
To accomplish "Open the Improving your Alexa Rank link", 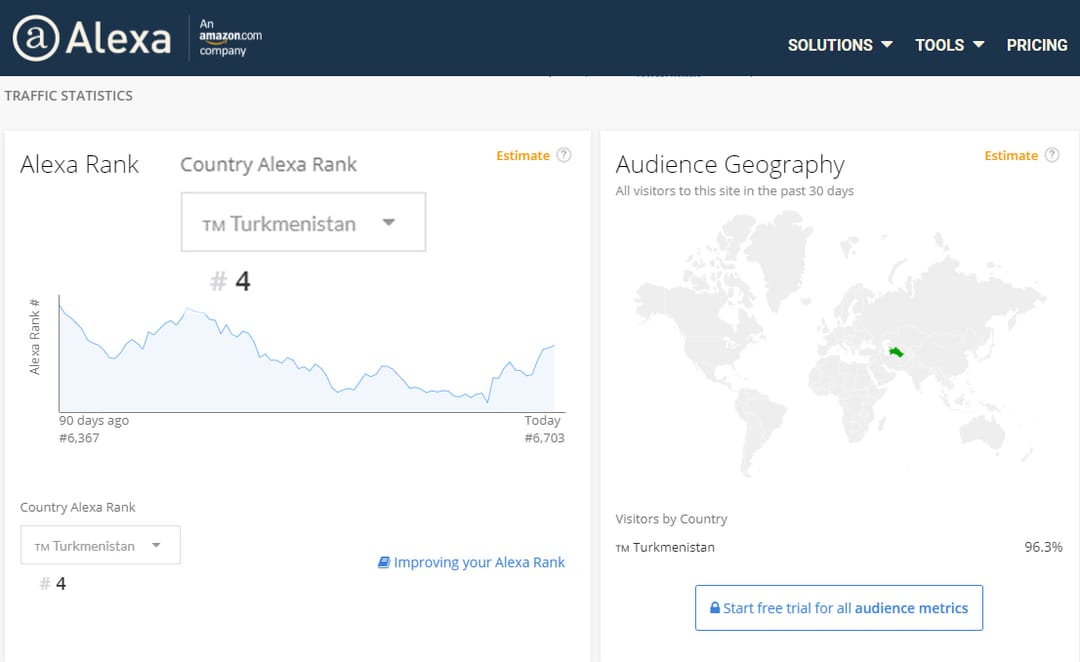I will pyautogui.click(x=479, y=563).
